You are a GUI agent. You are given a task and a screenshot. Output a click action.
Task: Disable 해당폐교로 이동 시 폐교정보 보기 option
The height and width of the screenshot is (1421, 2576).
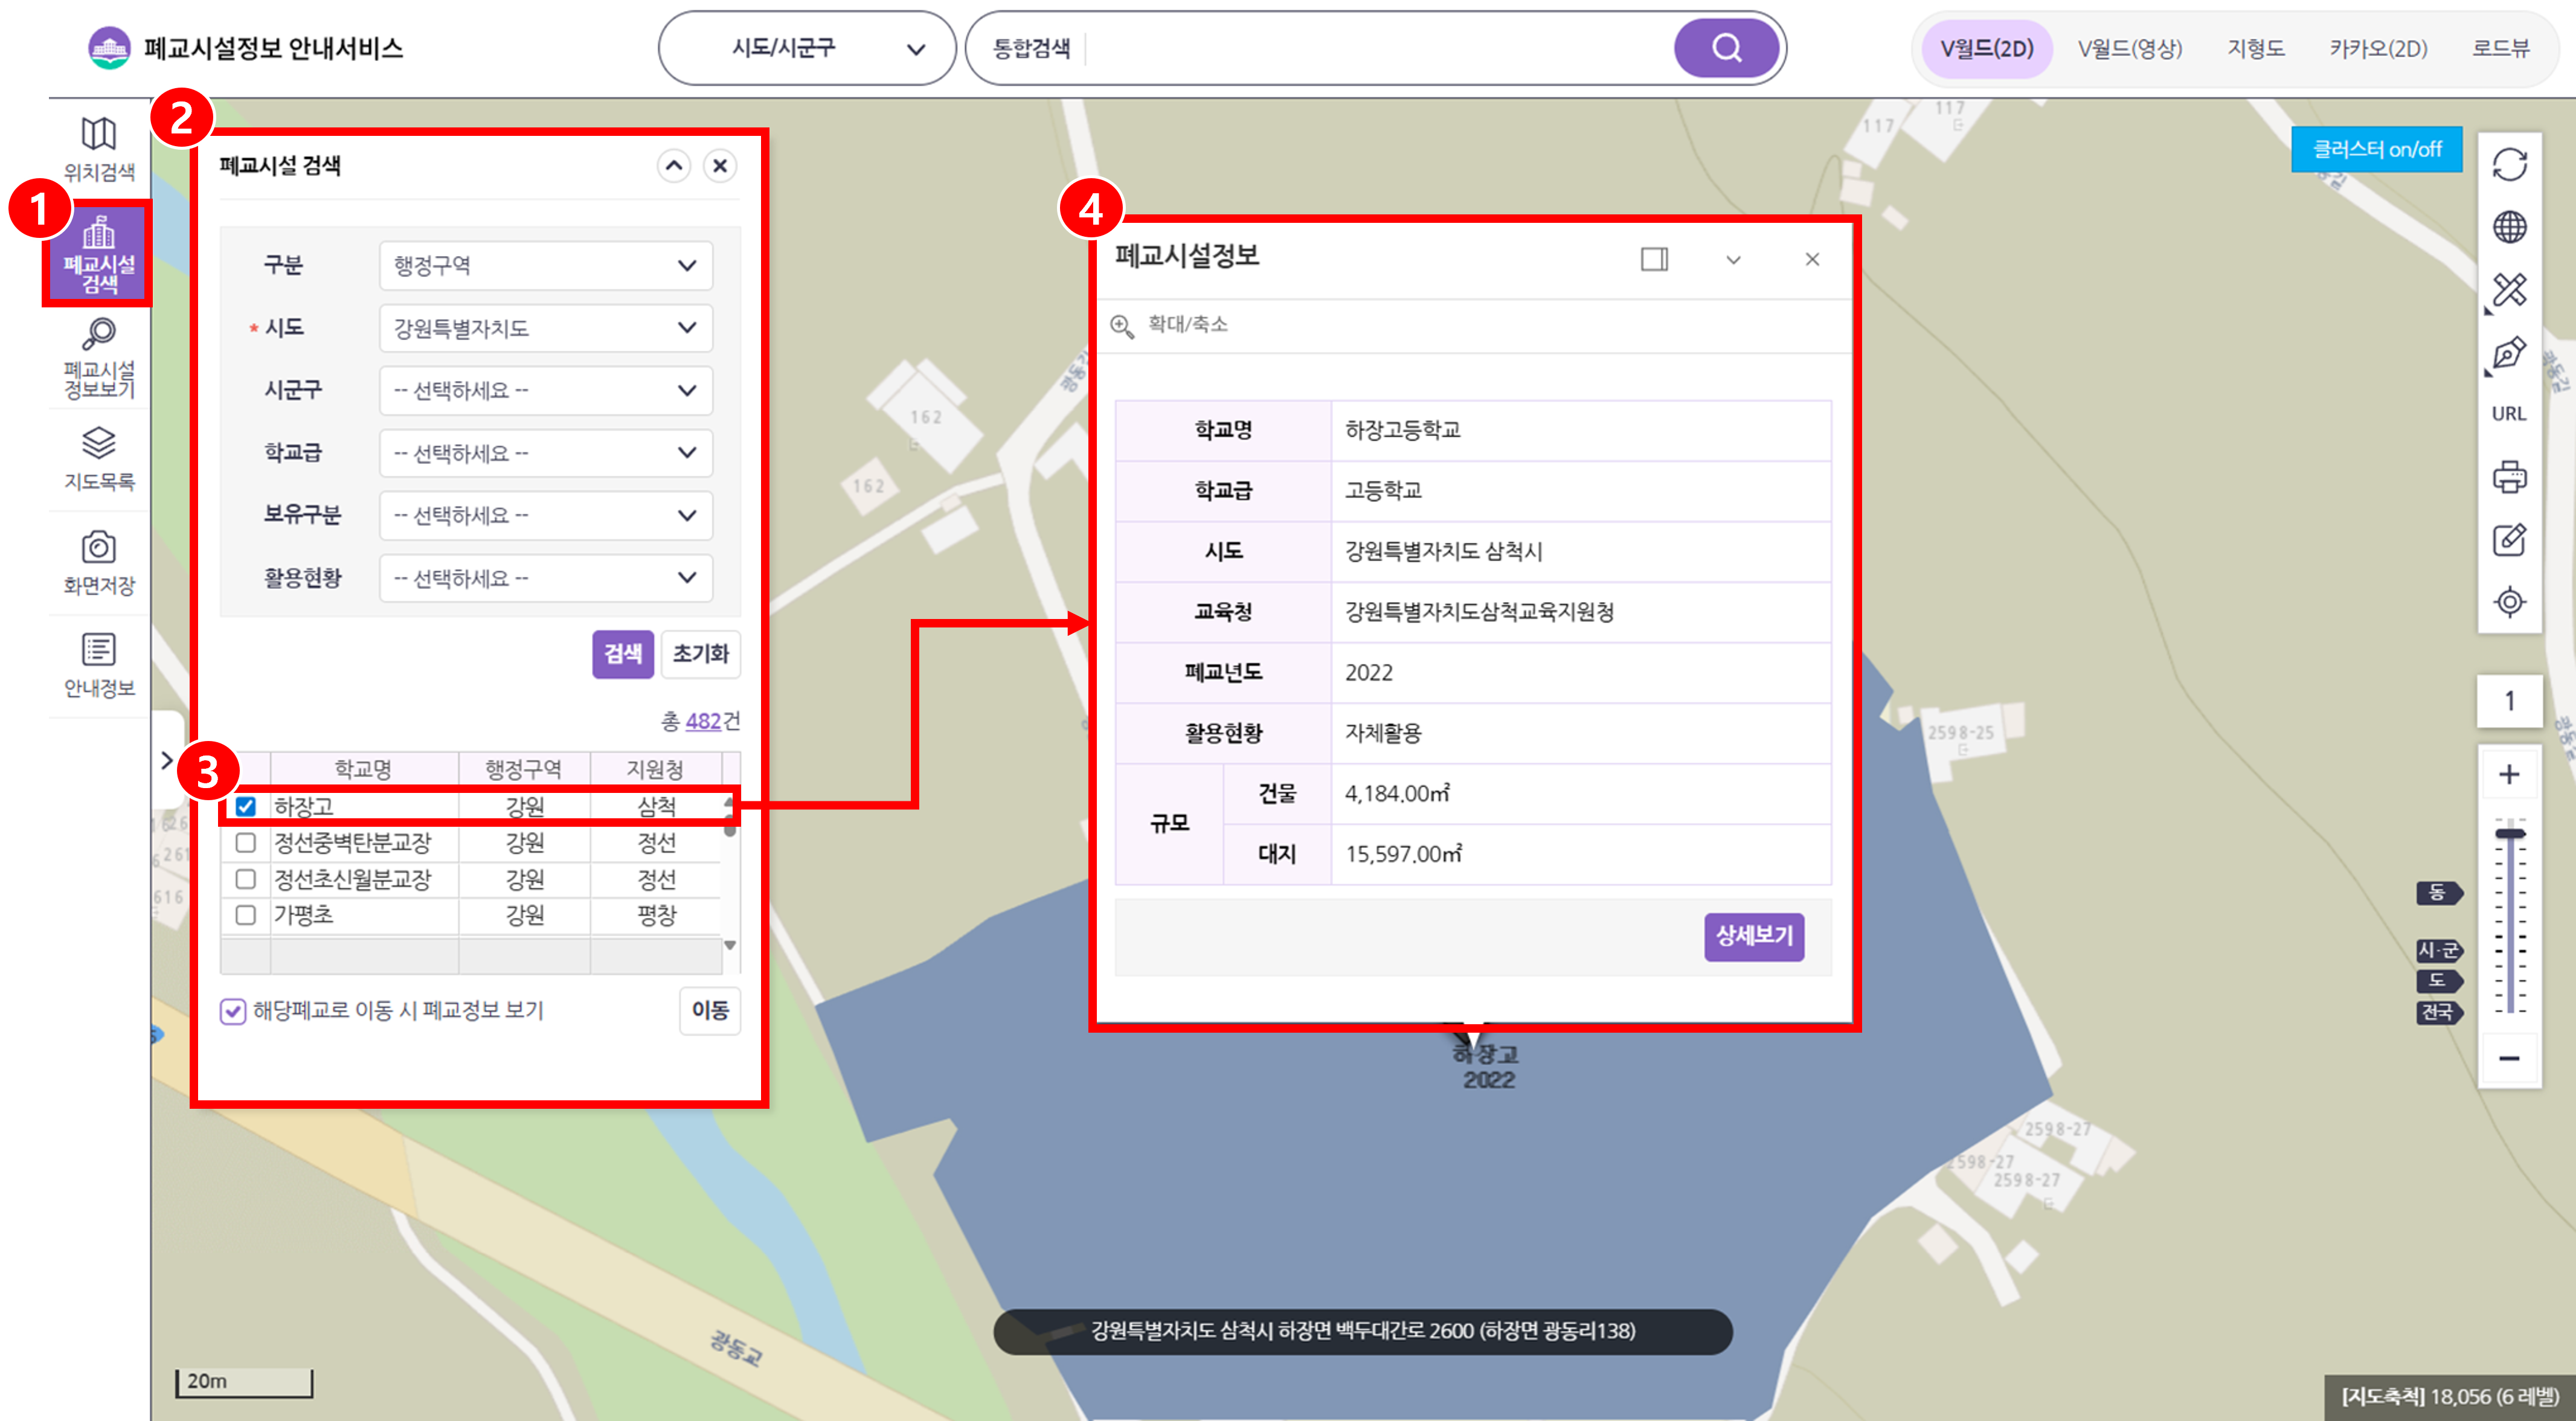click(232, 1011)
